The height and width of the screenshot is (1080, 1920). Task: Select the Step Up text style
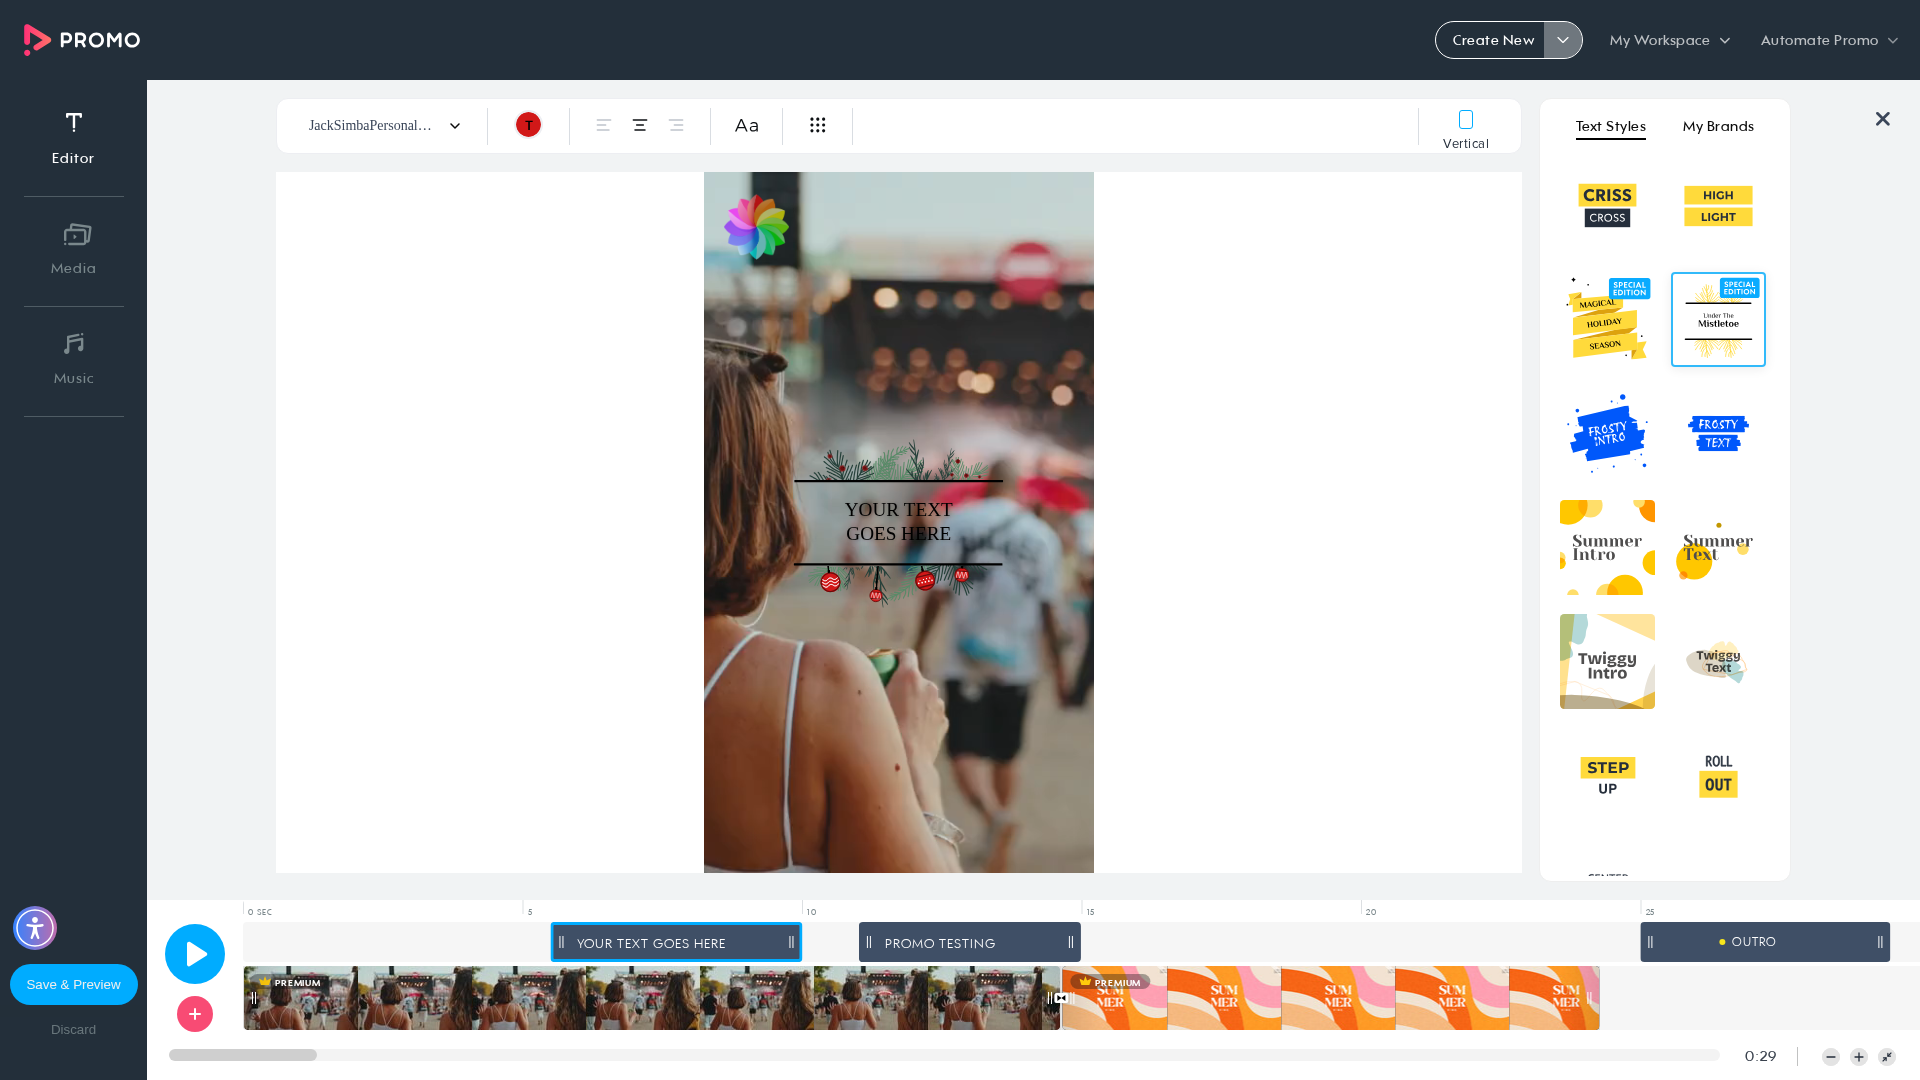pyautogui.click(x=1607, y=775)
